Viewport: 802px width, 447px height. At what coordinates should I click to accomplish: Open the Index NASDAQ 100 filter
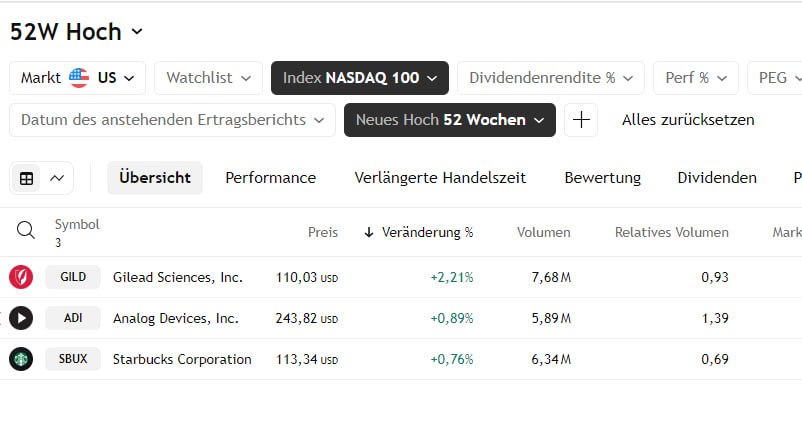(360, 78)
